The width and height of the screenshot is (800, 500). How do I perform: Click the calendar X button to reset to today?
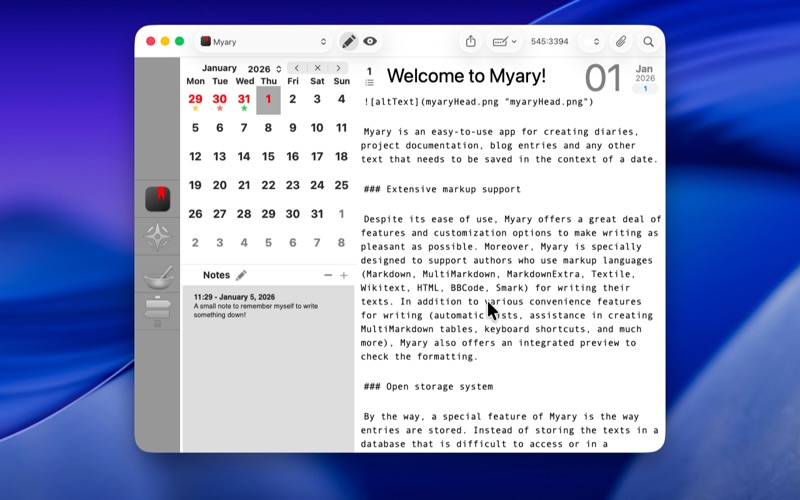coord(317,68)
